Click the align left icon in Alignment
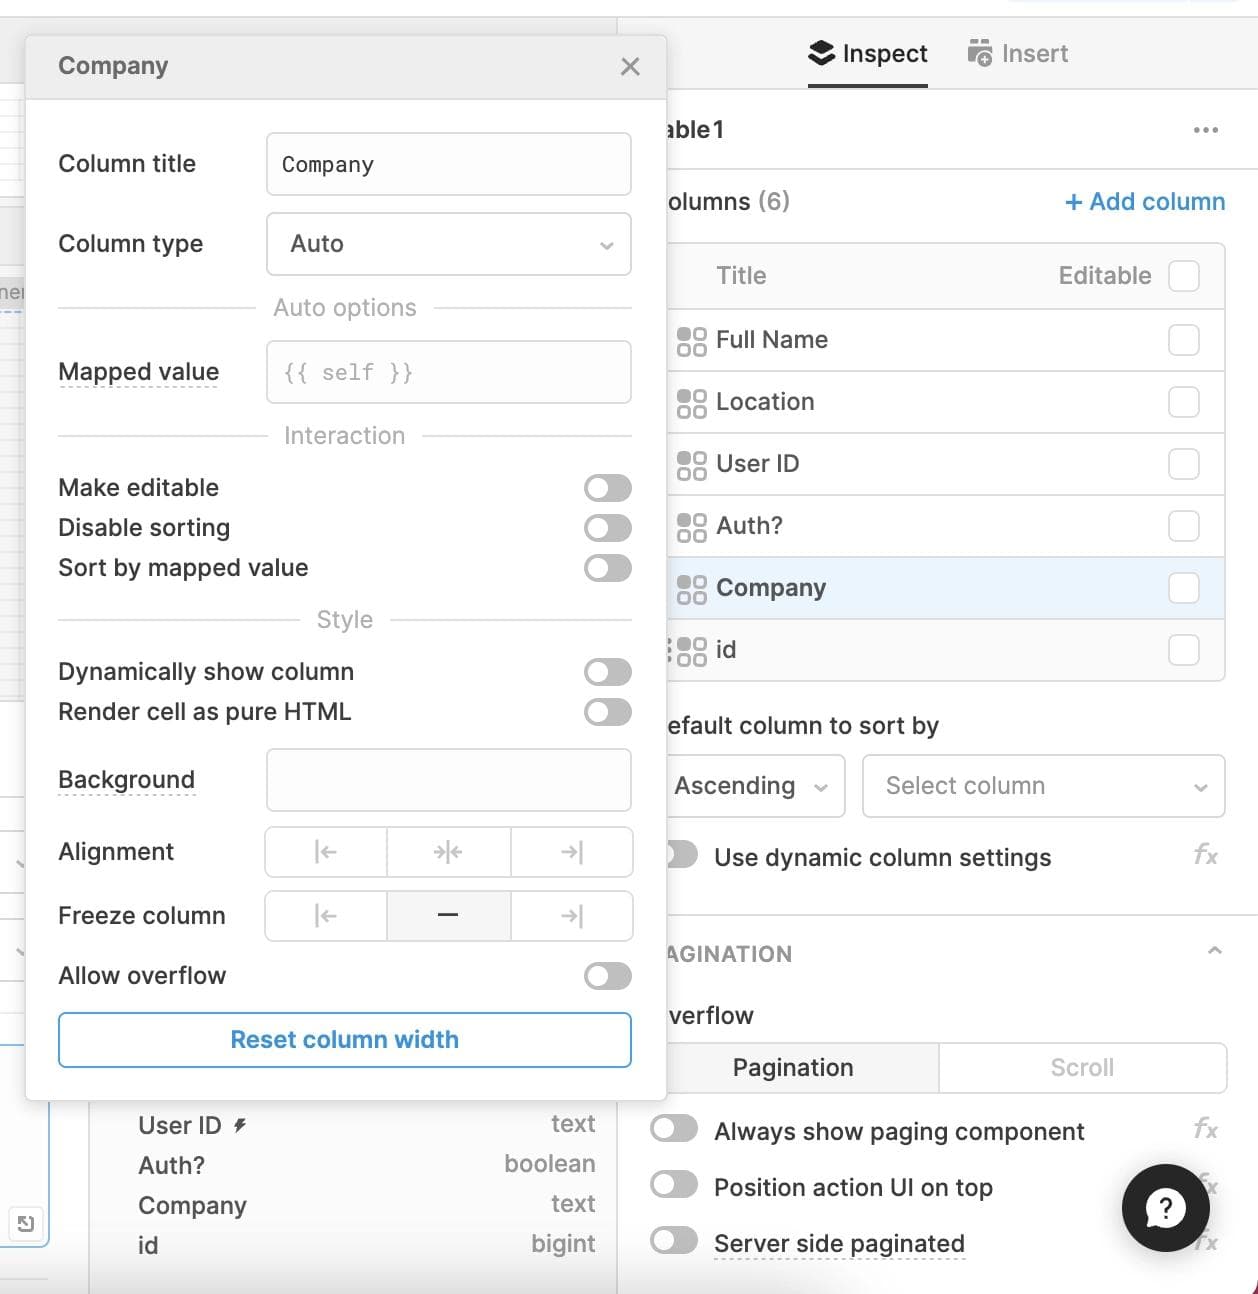 (326, 852)
